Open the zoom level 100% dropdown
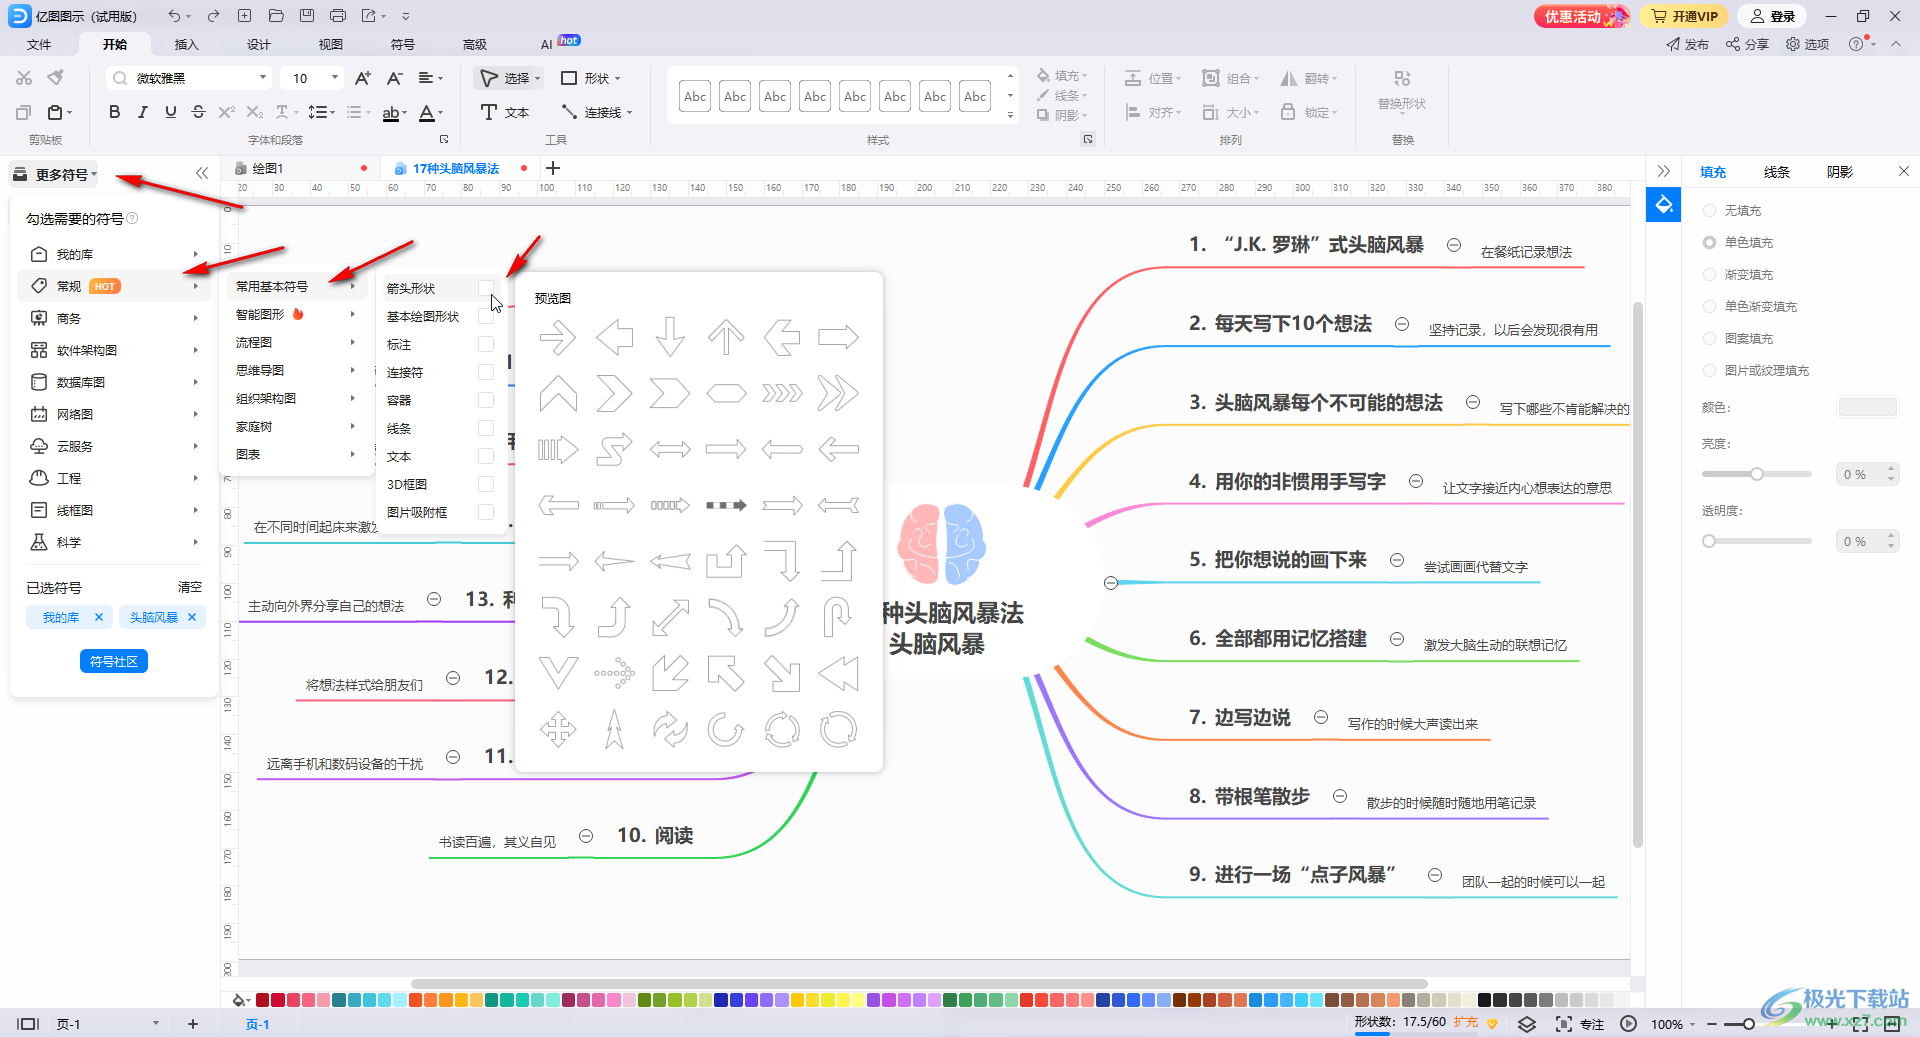 (1672, 1024)
